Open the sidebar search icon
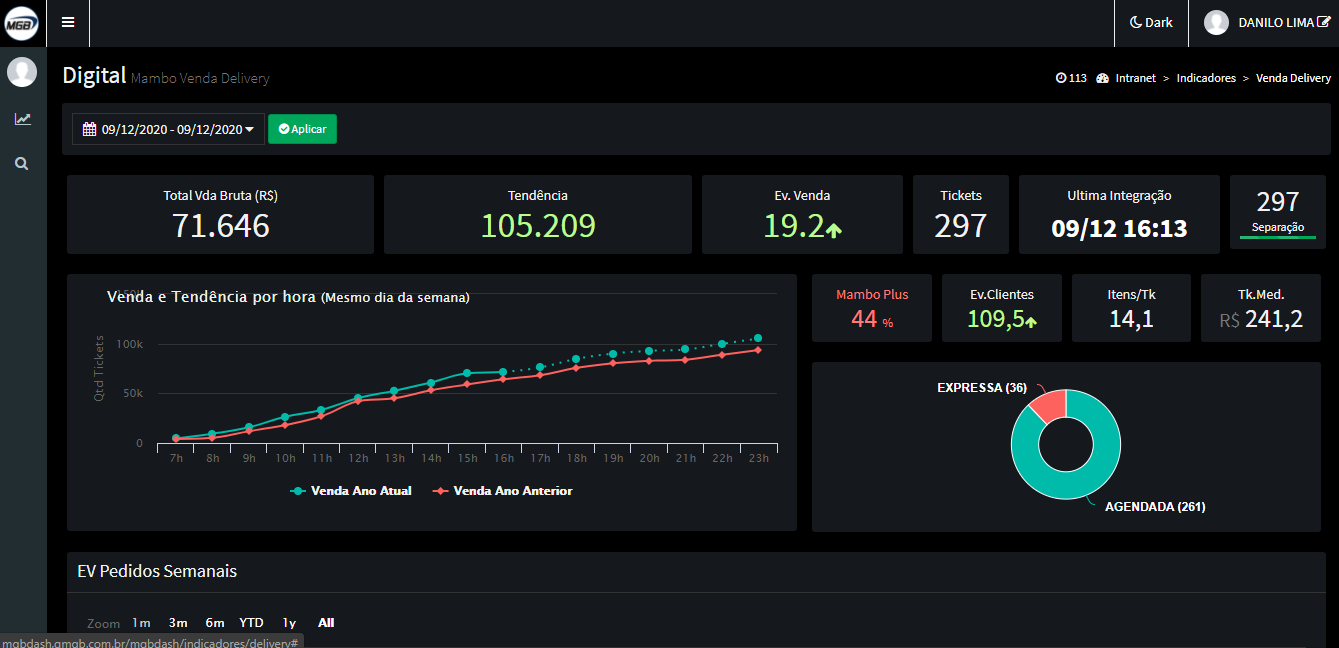1339x648 pixels. click(22, 163)
